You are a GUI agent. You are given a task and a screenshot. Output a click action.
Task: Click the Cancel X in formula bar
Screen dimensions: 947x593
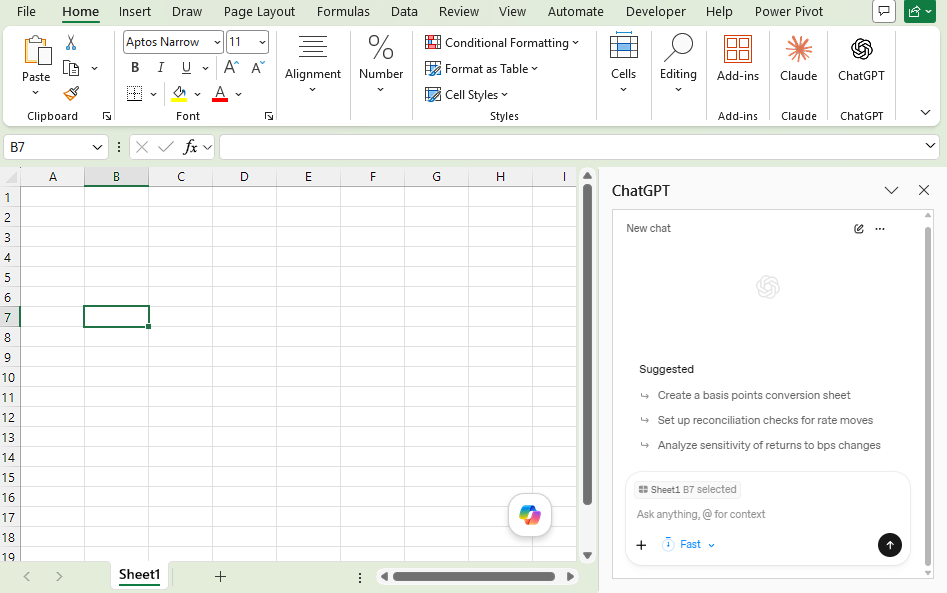point(142,147)
